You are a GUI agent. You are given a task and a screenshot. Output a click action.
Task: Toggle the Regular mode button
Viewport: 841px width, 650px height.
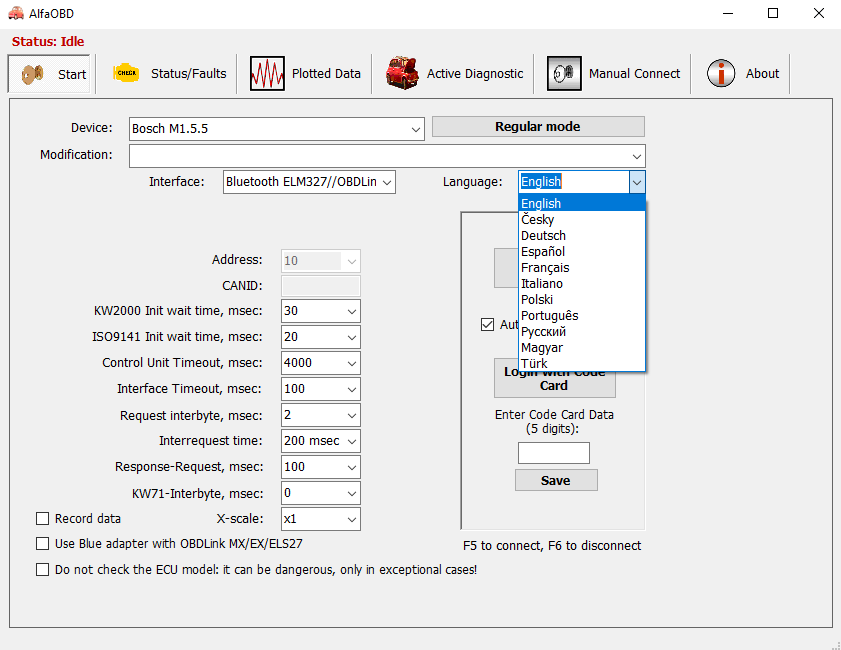point(538,127)
